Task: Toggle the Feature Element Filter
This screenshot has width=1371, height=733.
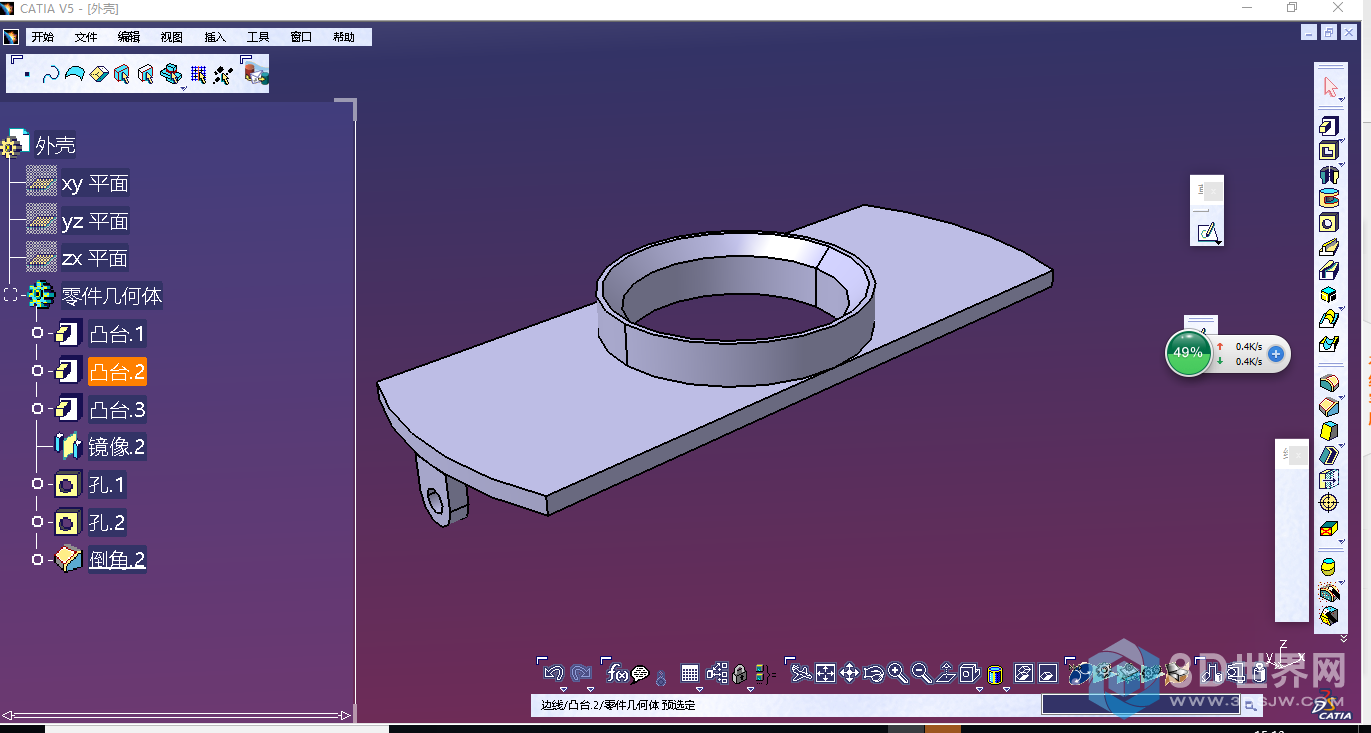Action: point(122,75)
